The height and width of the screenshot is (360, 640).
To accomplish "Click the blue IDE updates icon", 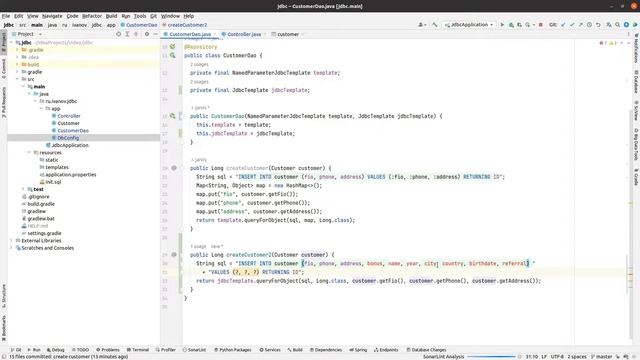I will pos(626,25).
